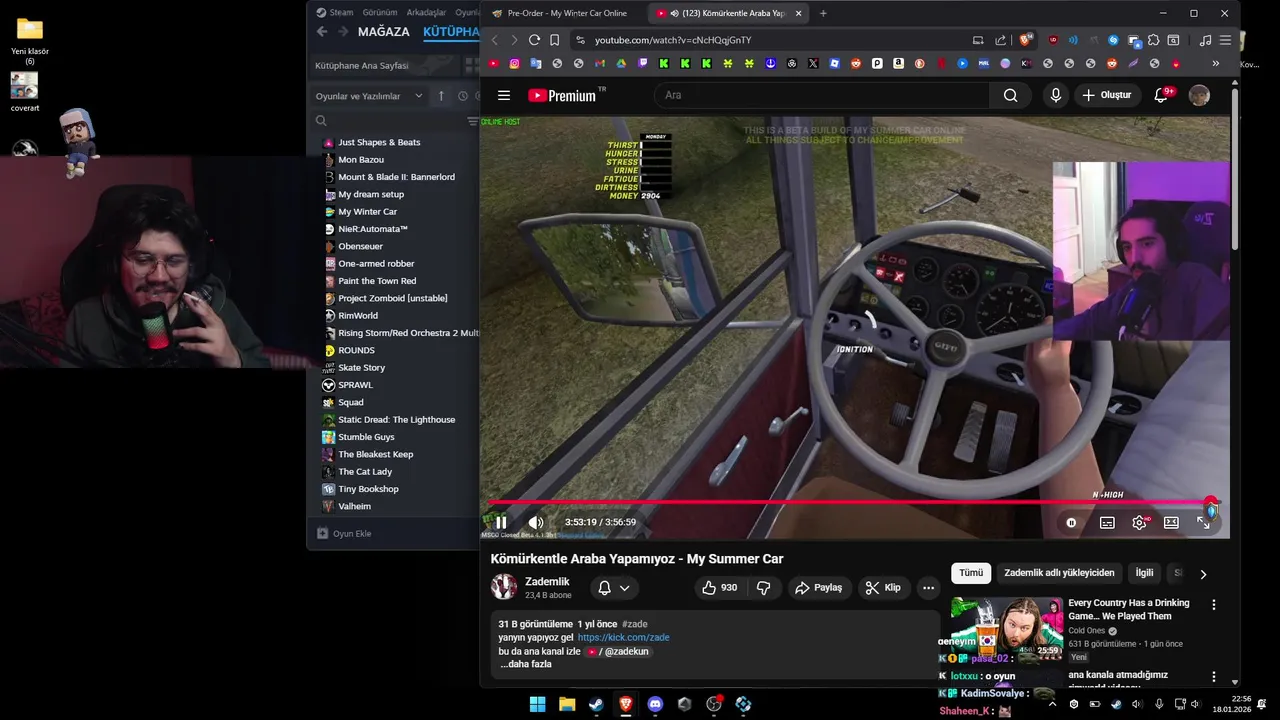Open the Steam menu in the Steam window

coord(335,12)
